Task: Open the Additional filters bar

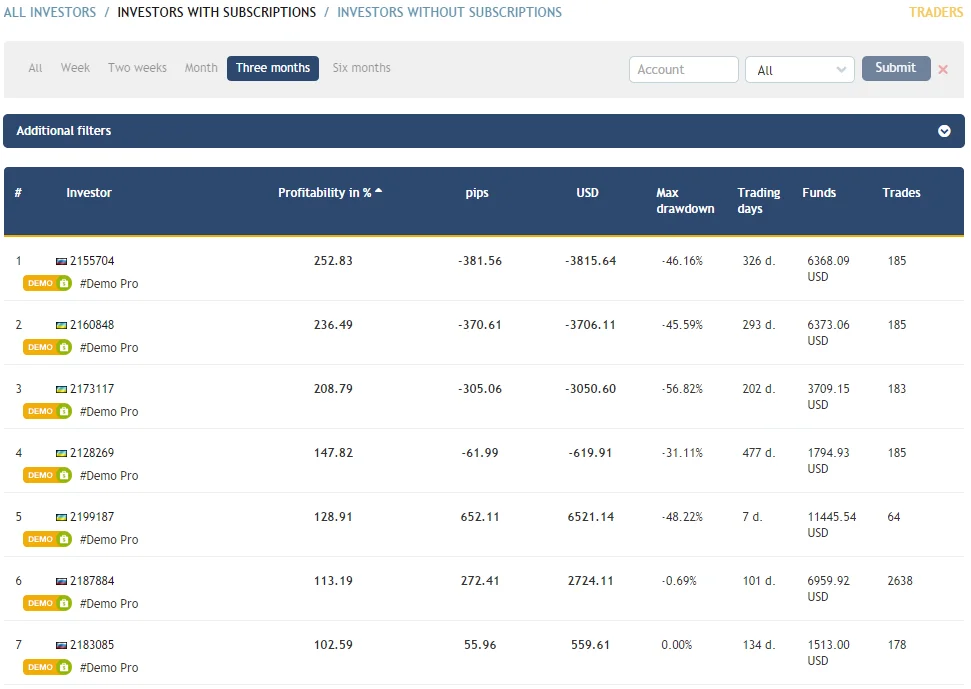Action: pos(484,131)
